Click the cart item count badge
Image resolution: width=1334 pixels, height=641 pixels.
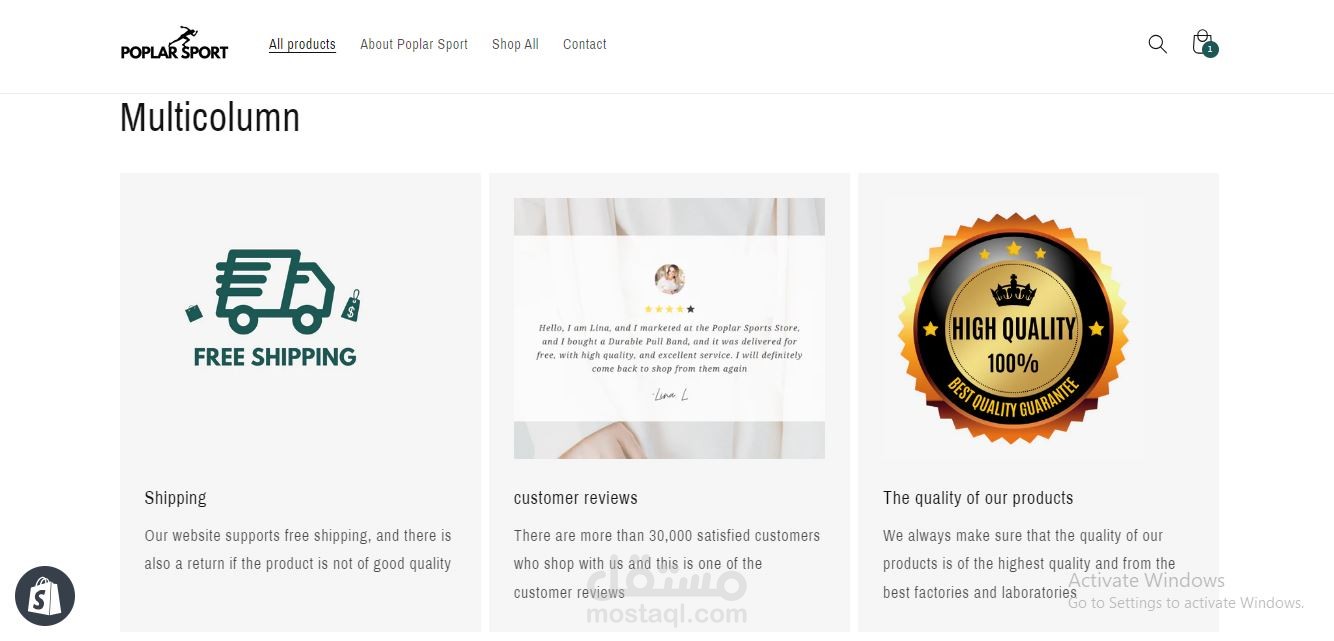tap(1210, 49)
